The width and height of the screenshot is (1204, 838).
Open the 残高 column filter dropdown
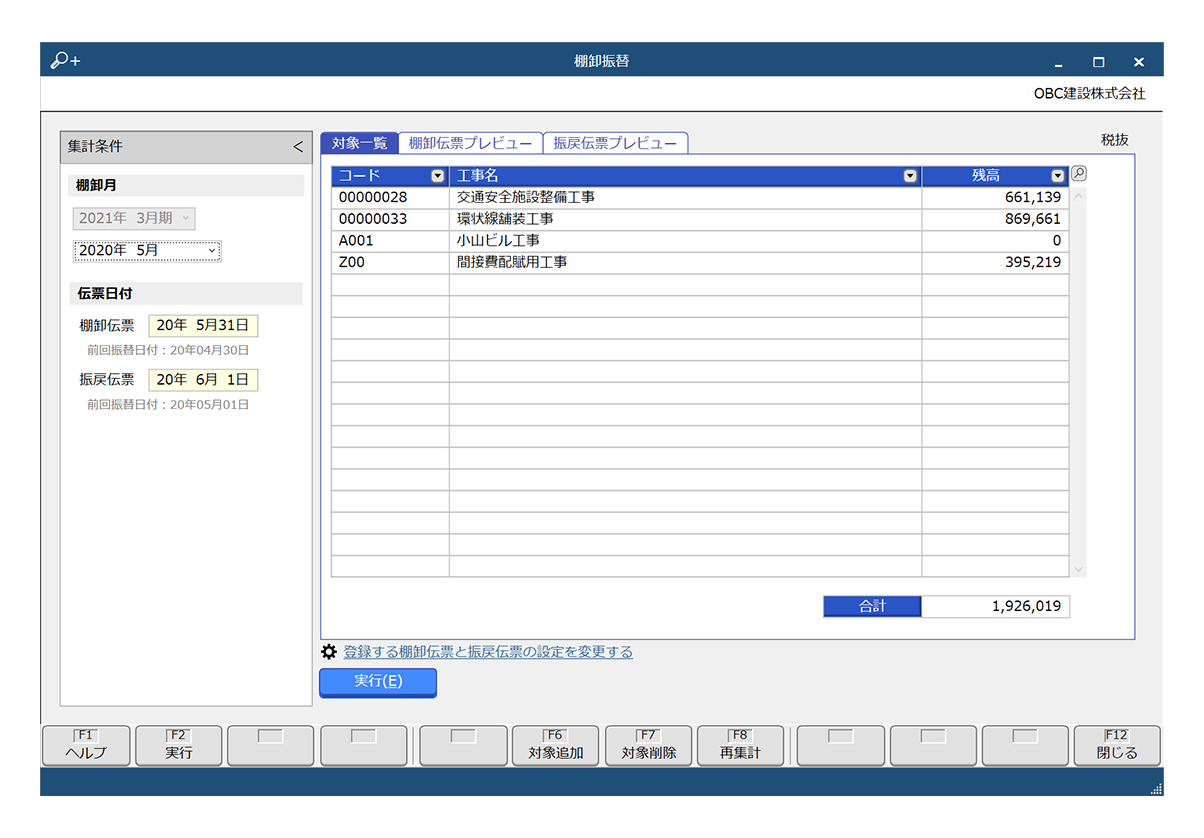(1058, 176)
